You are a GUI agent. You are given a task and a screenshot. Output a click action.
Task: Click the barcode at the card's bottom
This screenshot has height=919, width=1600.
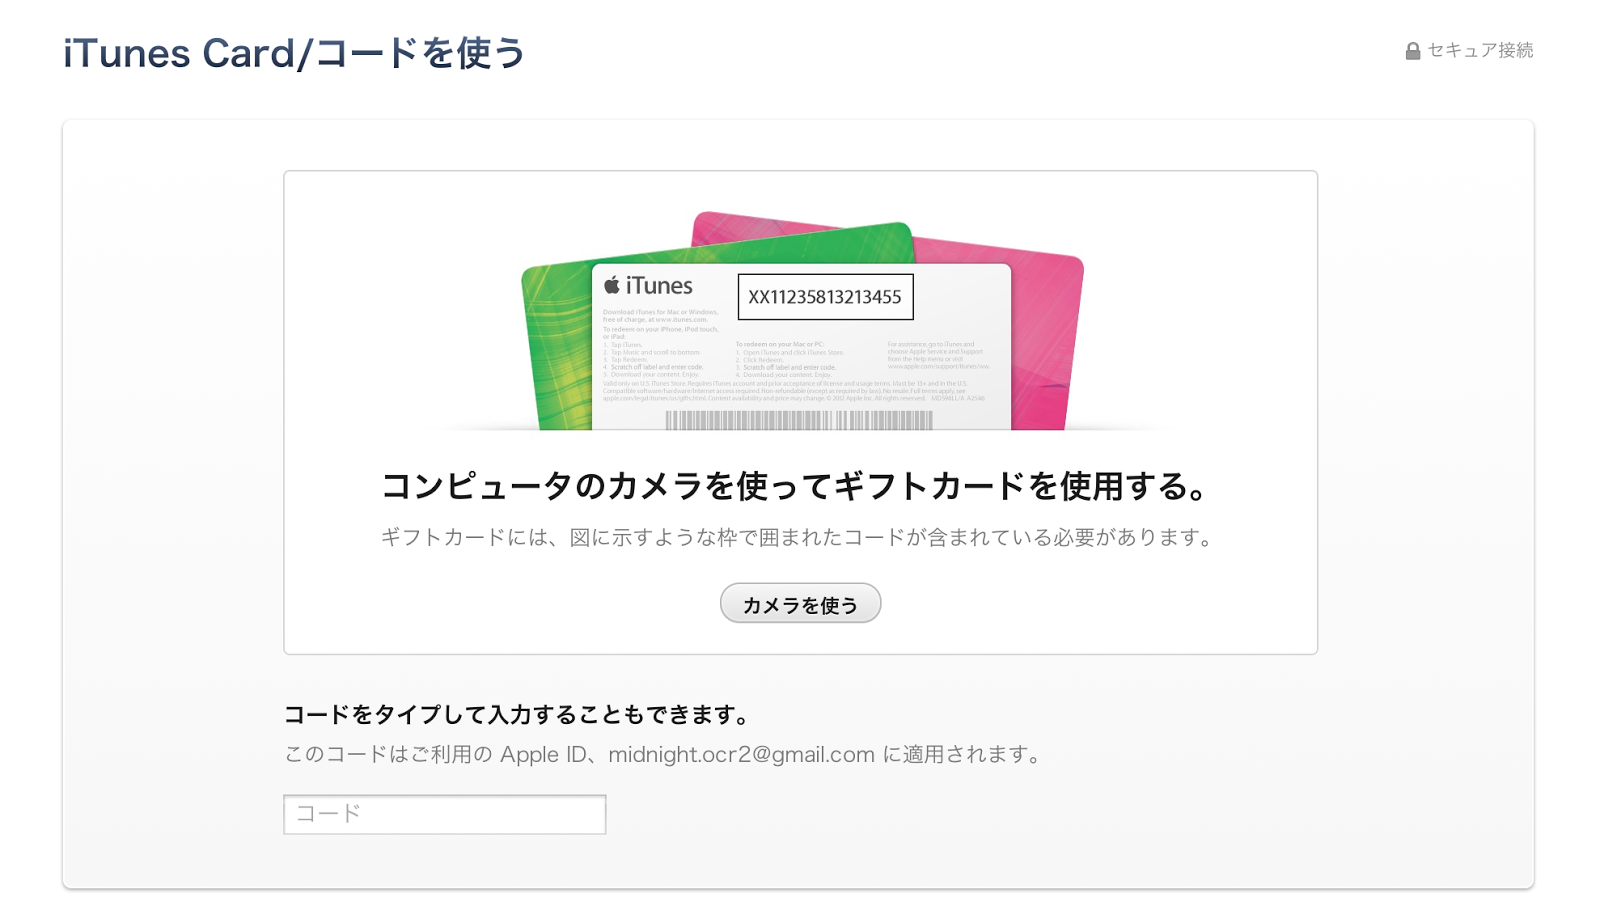pyautogui.click(x=799, y=420)
